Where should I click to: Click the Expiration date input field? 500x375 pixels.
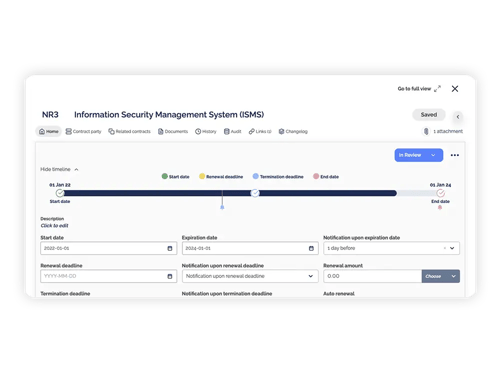(250, 248)
